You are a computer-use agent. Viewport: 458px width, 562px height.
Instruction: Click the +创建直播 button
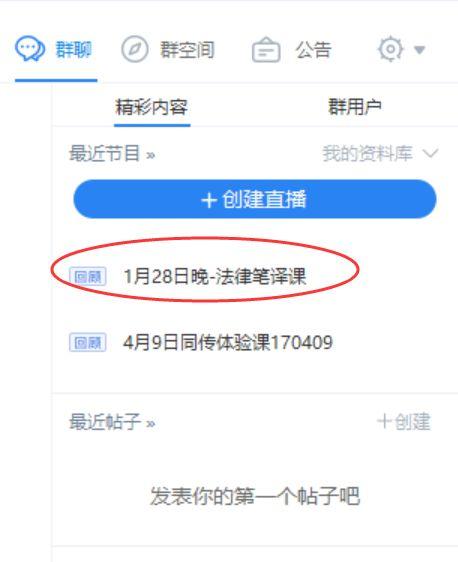[x=255, y=199]
